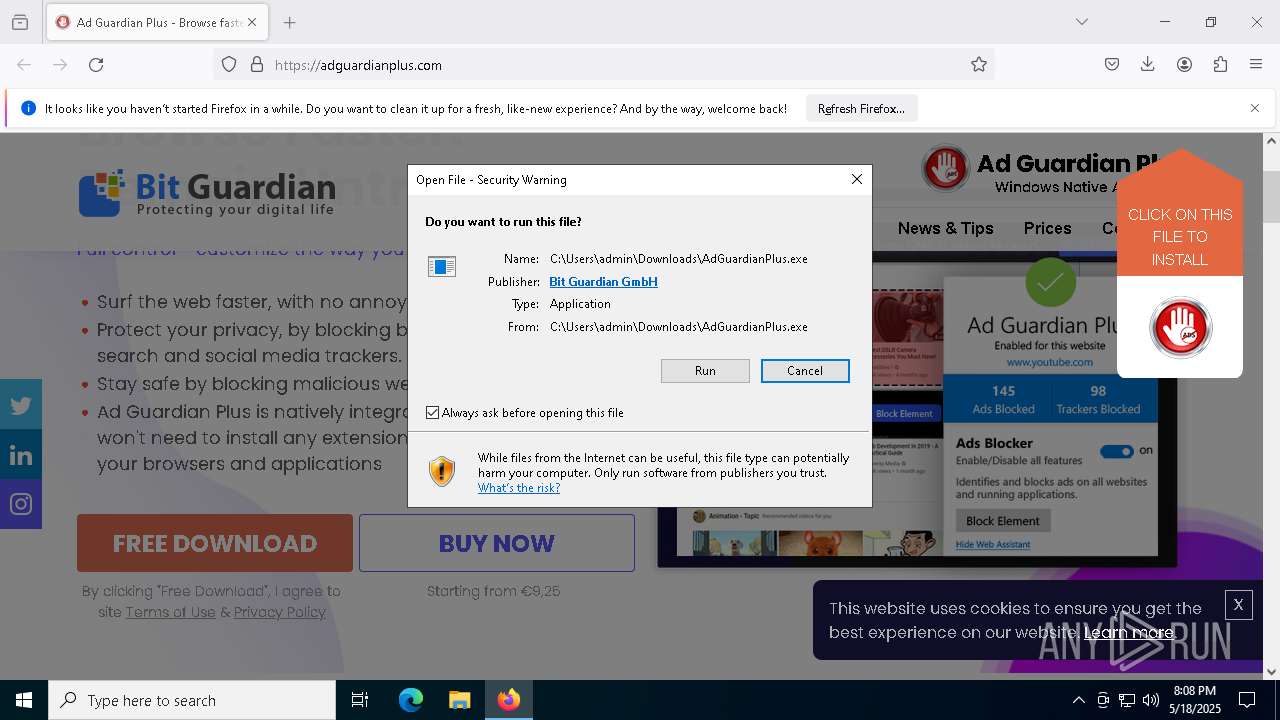Open the Firefox application menu
This screenshot has width=1280, height=720.
(x=1256, y=65)
